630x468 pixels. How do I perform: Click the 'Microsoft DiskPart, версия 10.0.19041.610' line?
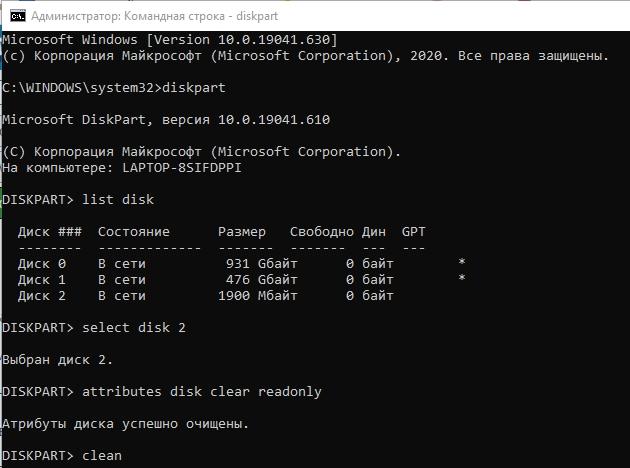click(x=166, y=119)
